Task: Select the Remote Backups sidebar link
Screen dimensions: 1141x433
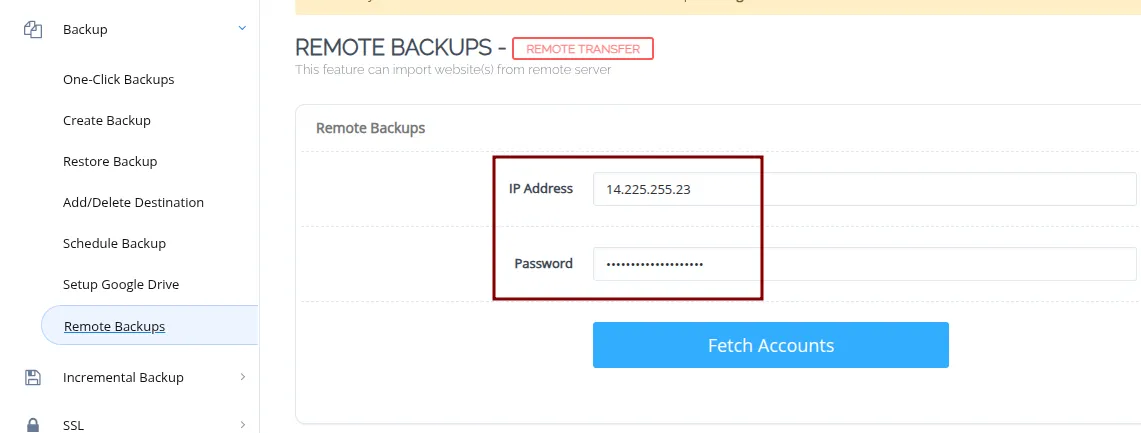Action: tap(114, 327)
